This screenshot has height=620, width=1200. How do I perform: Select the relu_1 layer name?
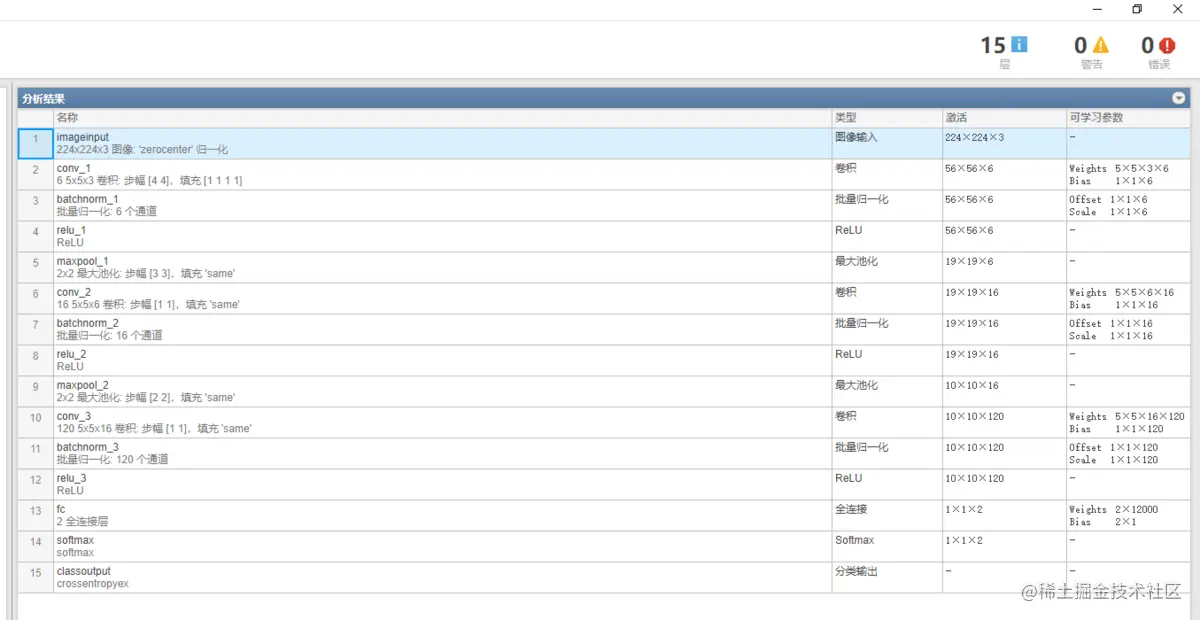(x=72, y=230)
